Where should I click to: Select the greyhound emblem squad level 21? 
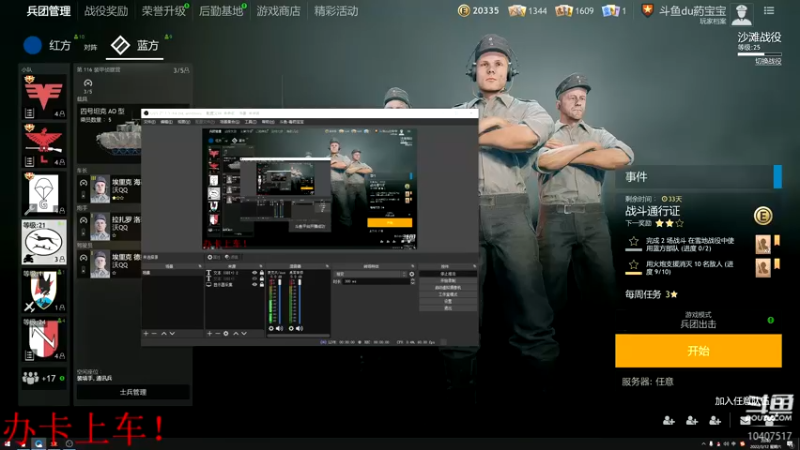[x=44, y=242]
